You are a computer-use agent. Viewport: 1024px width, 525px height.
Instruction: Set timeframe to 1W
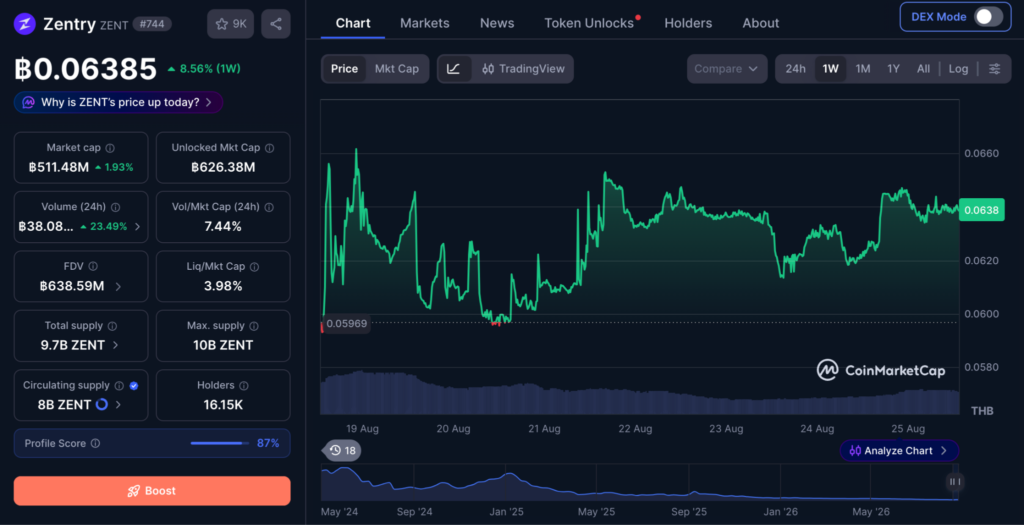[831, 69]
